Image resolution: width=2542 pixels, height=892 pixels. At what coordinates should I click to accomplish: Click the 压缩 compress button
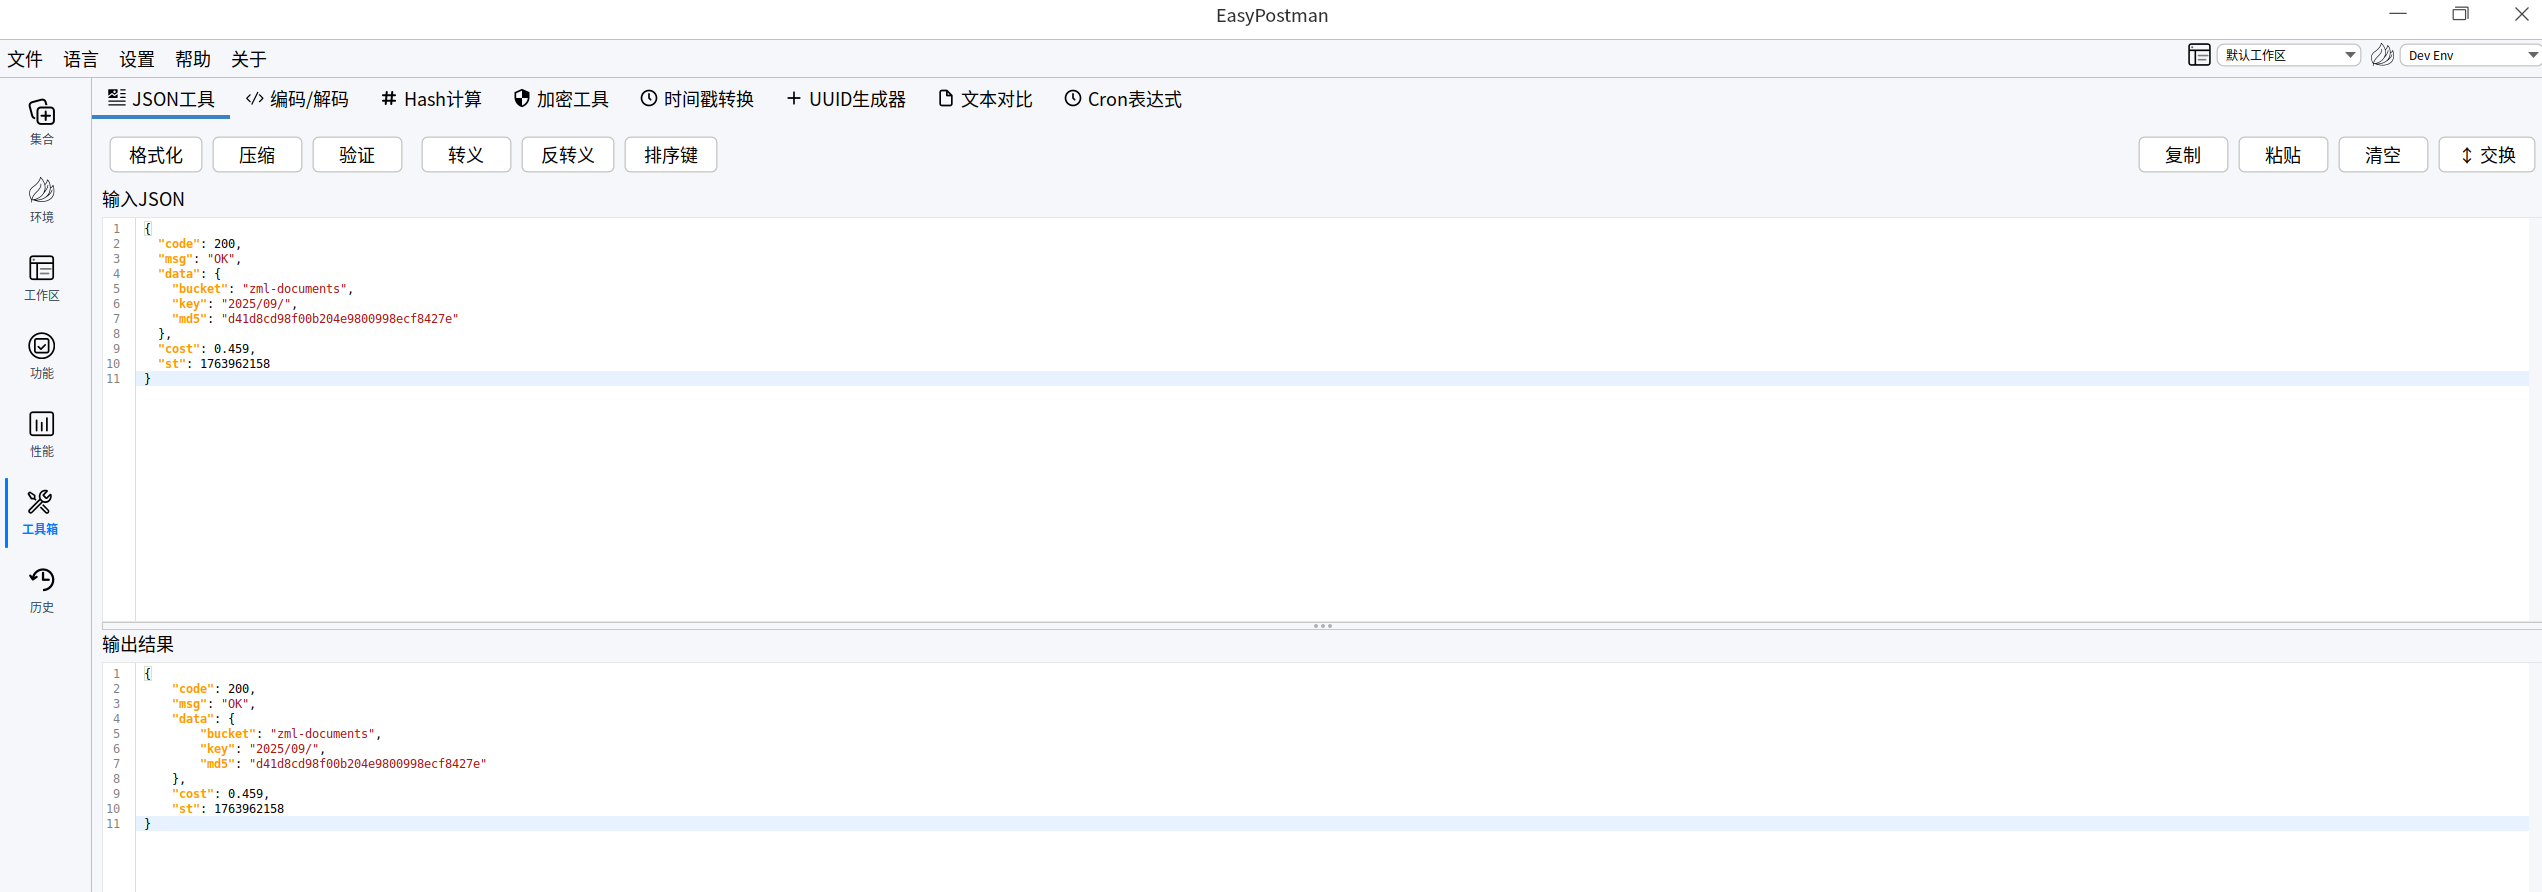(x=257, y=155)
